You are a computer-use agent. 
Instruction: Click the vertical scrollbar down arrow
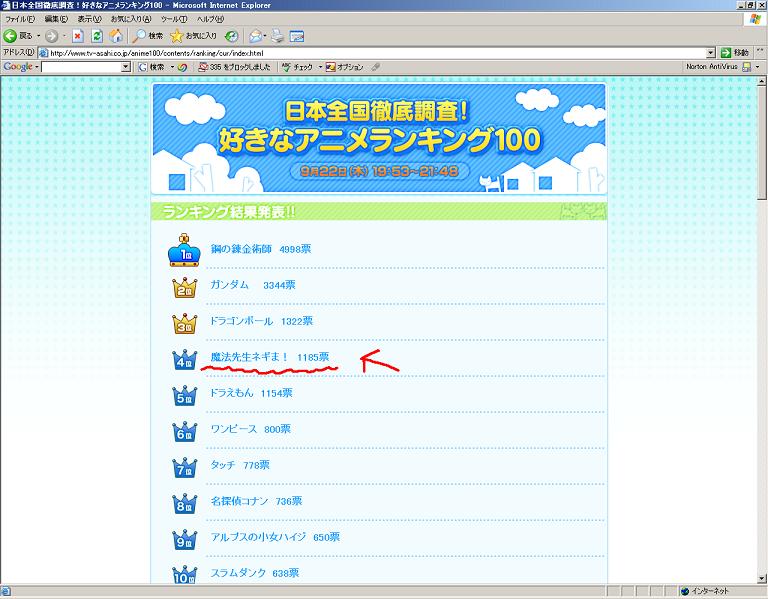click(x=762, y=579)
